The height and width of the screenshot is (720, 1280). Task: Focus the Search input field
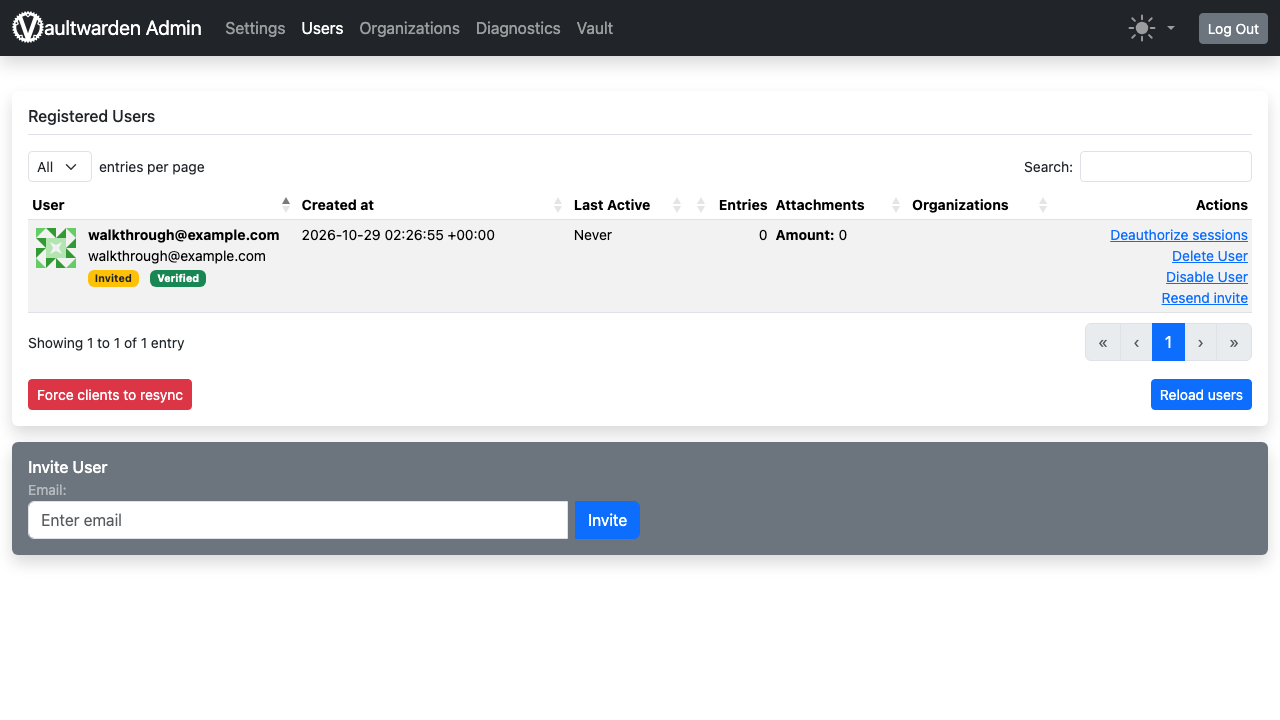click(x=1166, y=167)
